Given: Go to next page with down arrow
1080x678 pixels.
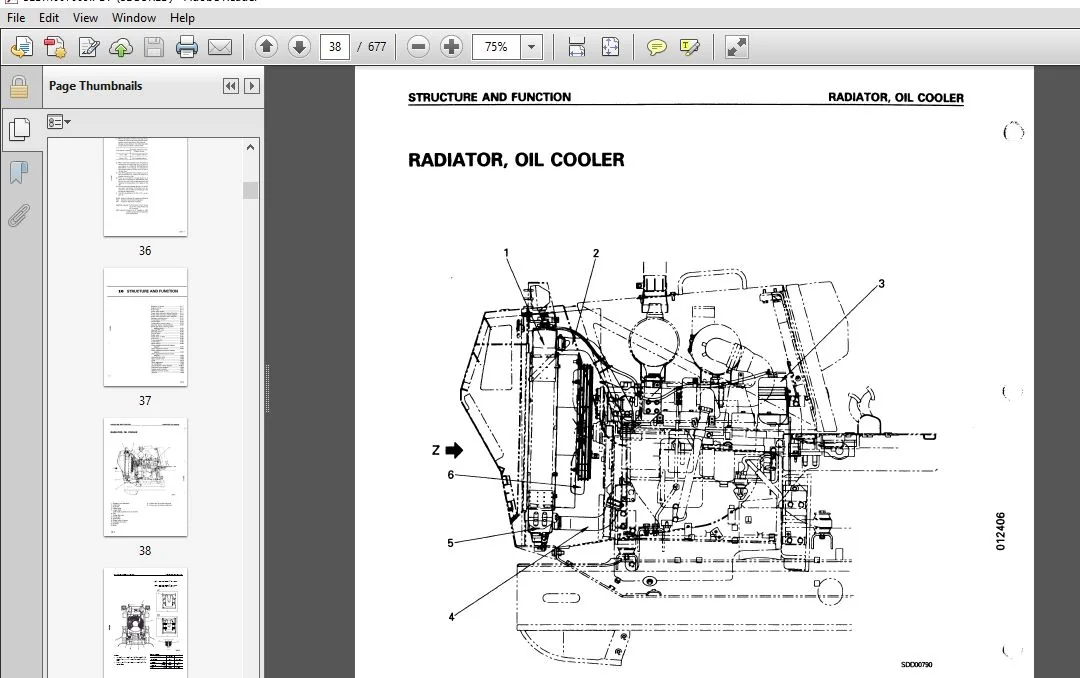Looking at the screenshot, I should coord(299,47).
